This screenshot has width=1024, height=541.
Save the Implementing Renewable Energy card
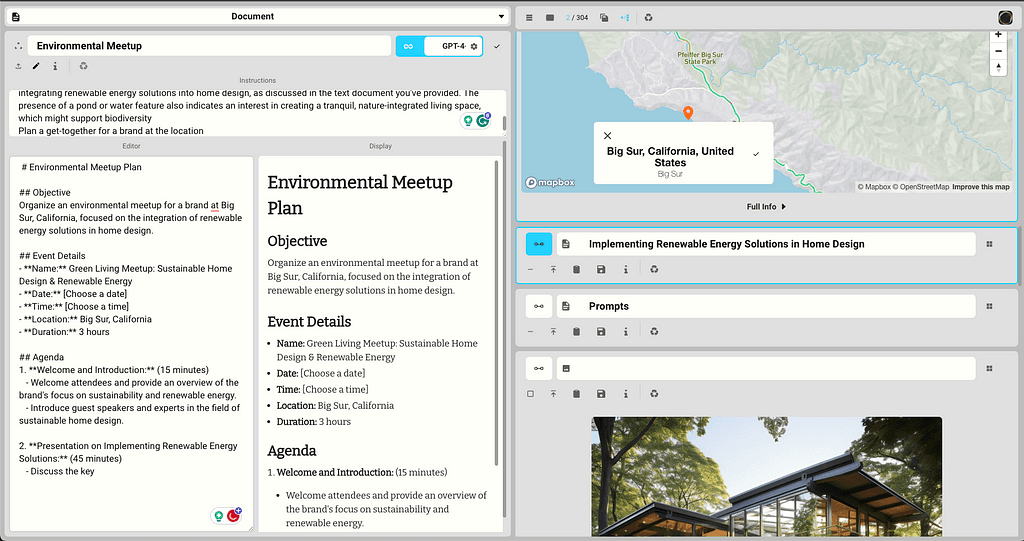point(601,269)
